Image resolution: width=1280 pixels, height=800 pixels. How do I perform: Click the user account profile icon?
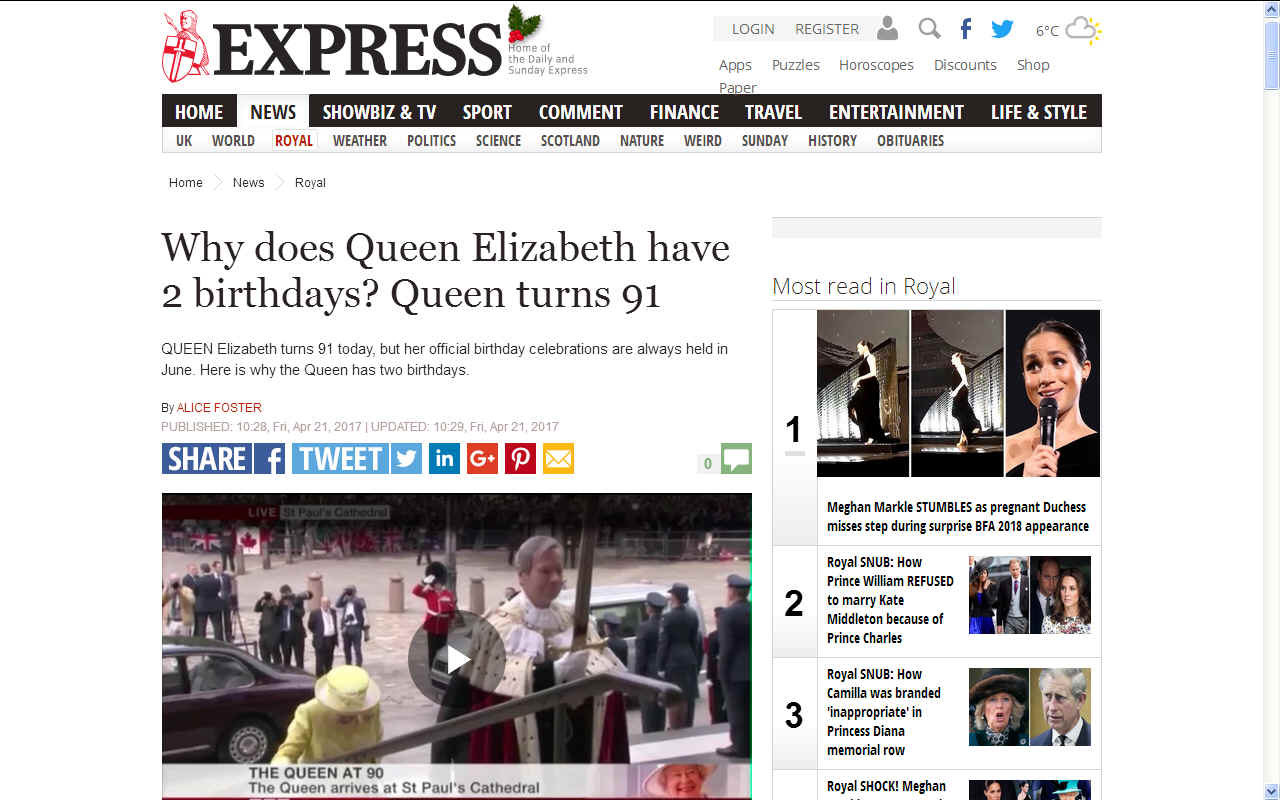pyautogui.click(x=887, y=29)
